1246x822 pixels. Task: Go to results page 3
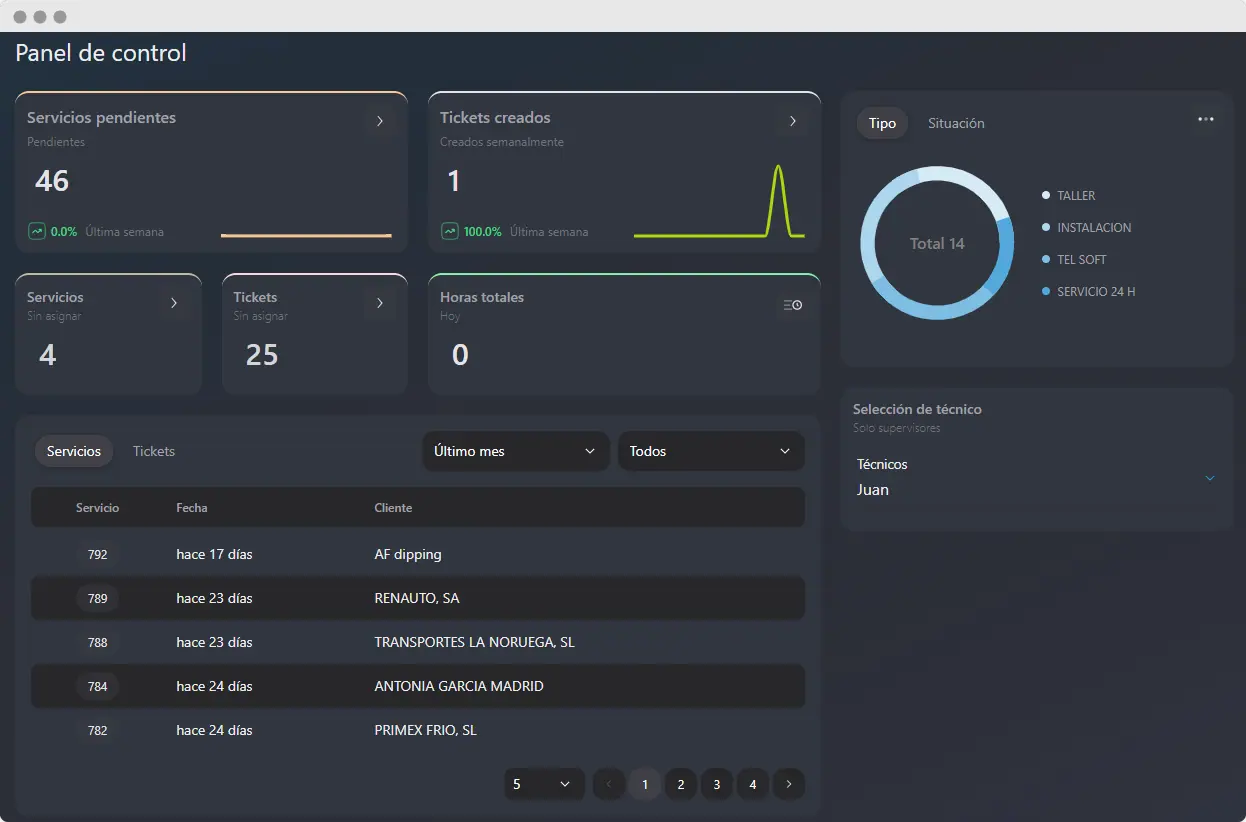coord(716,784)
